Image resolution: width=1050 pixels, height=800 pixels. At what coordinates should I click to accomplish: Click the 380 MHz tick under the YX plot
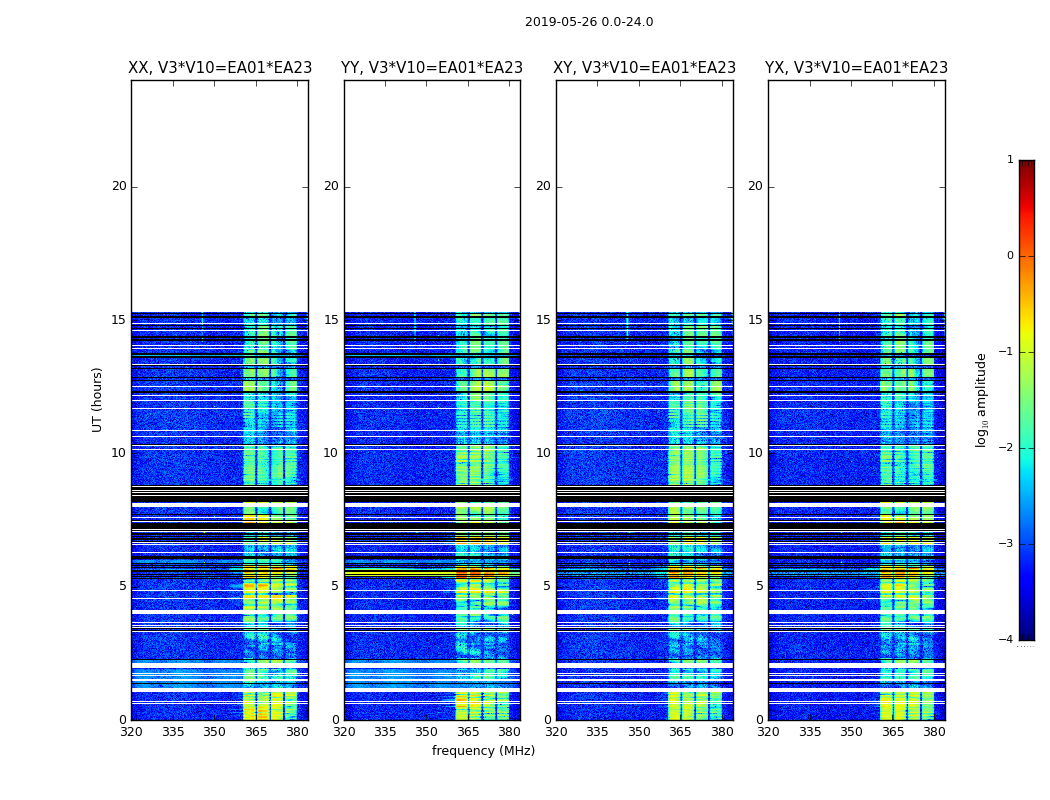click(x=934, y=732)
